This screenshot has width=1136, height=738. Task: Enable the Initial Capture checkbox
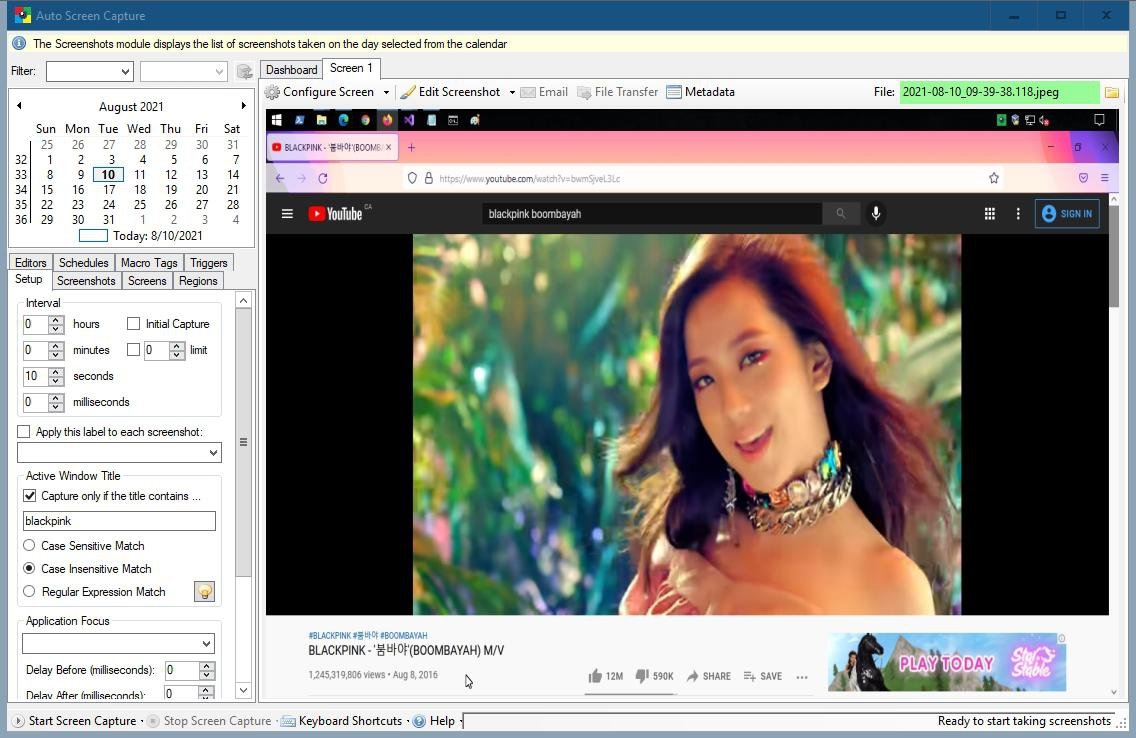(x=133, y=324)
